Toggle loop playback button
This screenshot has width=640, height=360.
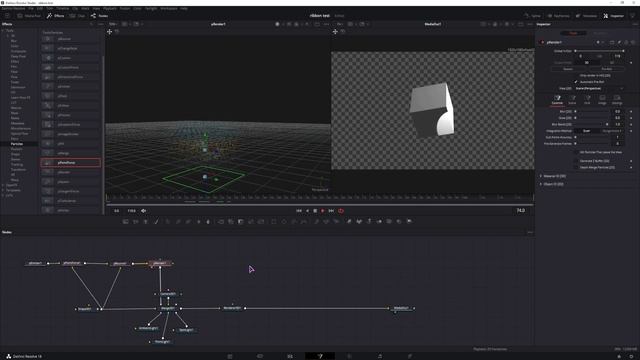tap(341, 211)
